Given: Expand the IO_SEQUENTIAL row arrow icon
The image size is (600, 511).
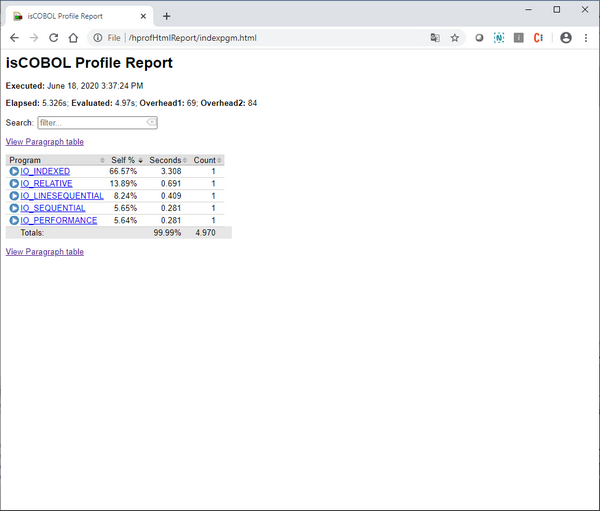Looking at the screenshot, I should (14, 208).
